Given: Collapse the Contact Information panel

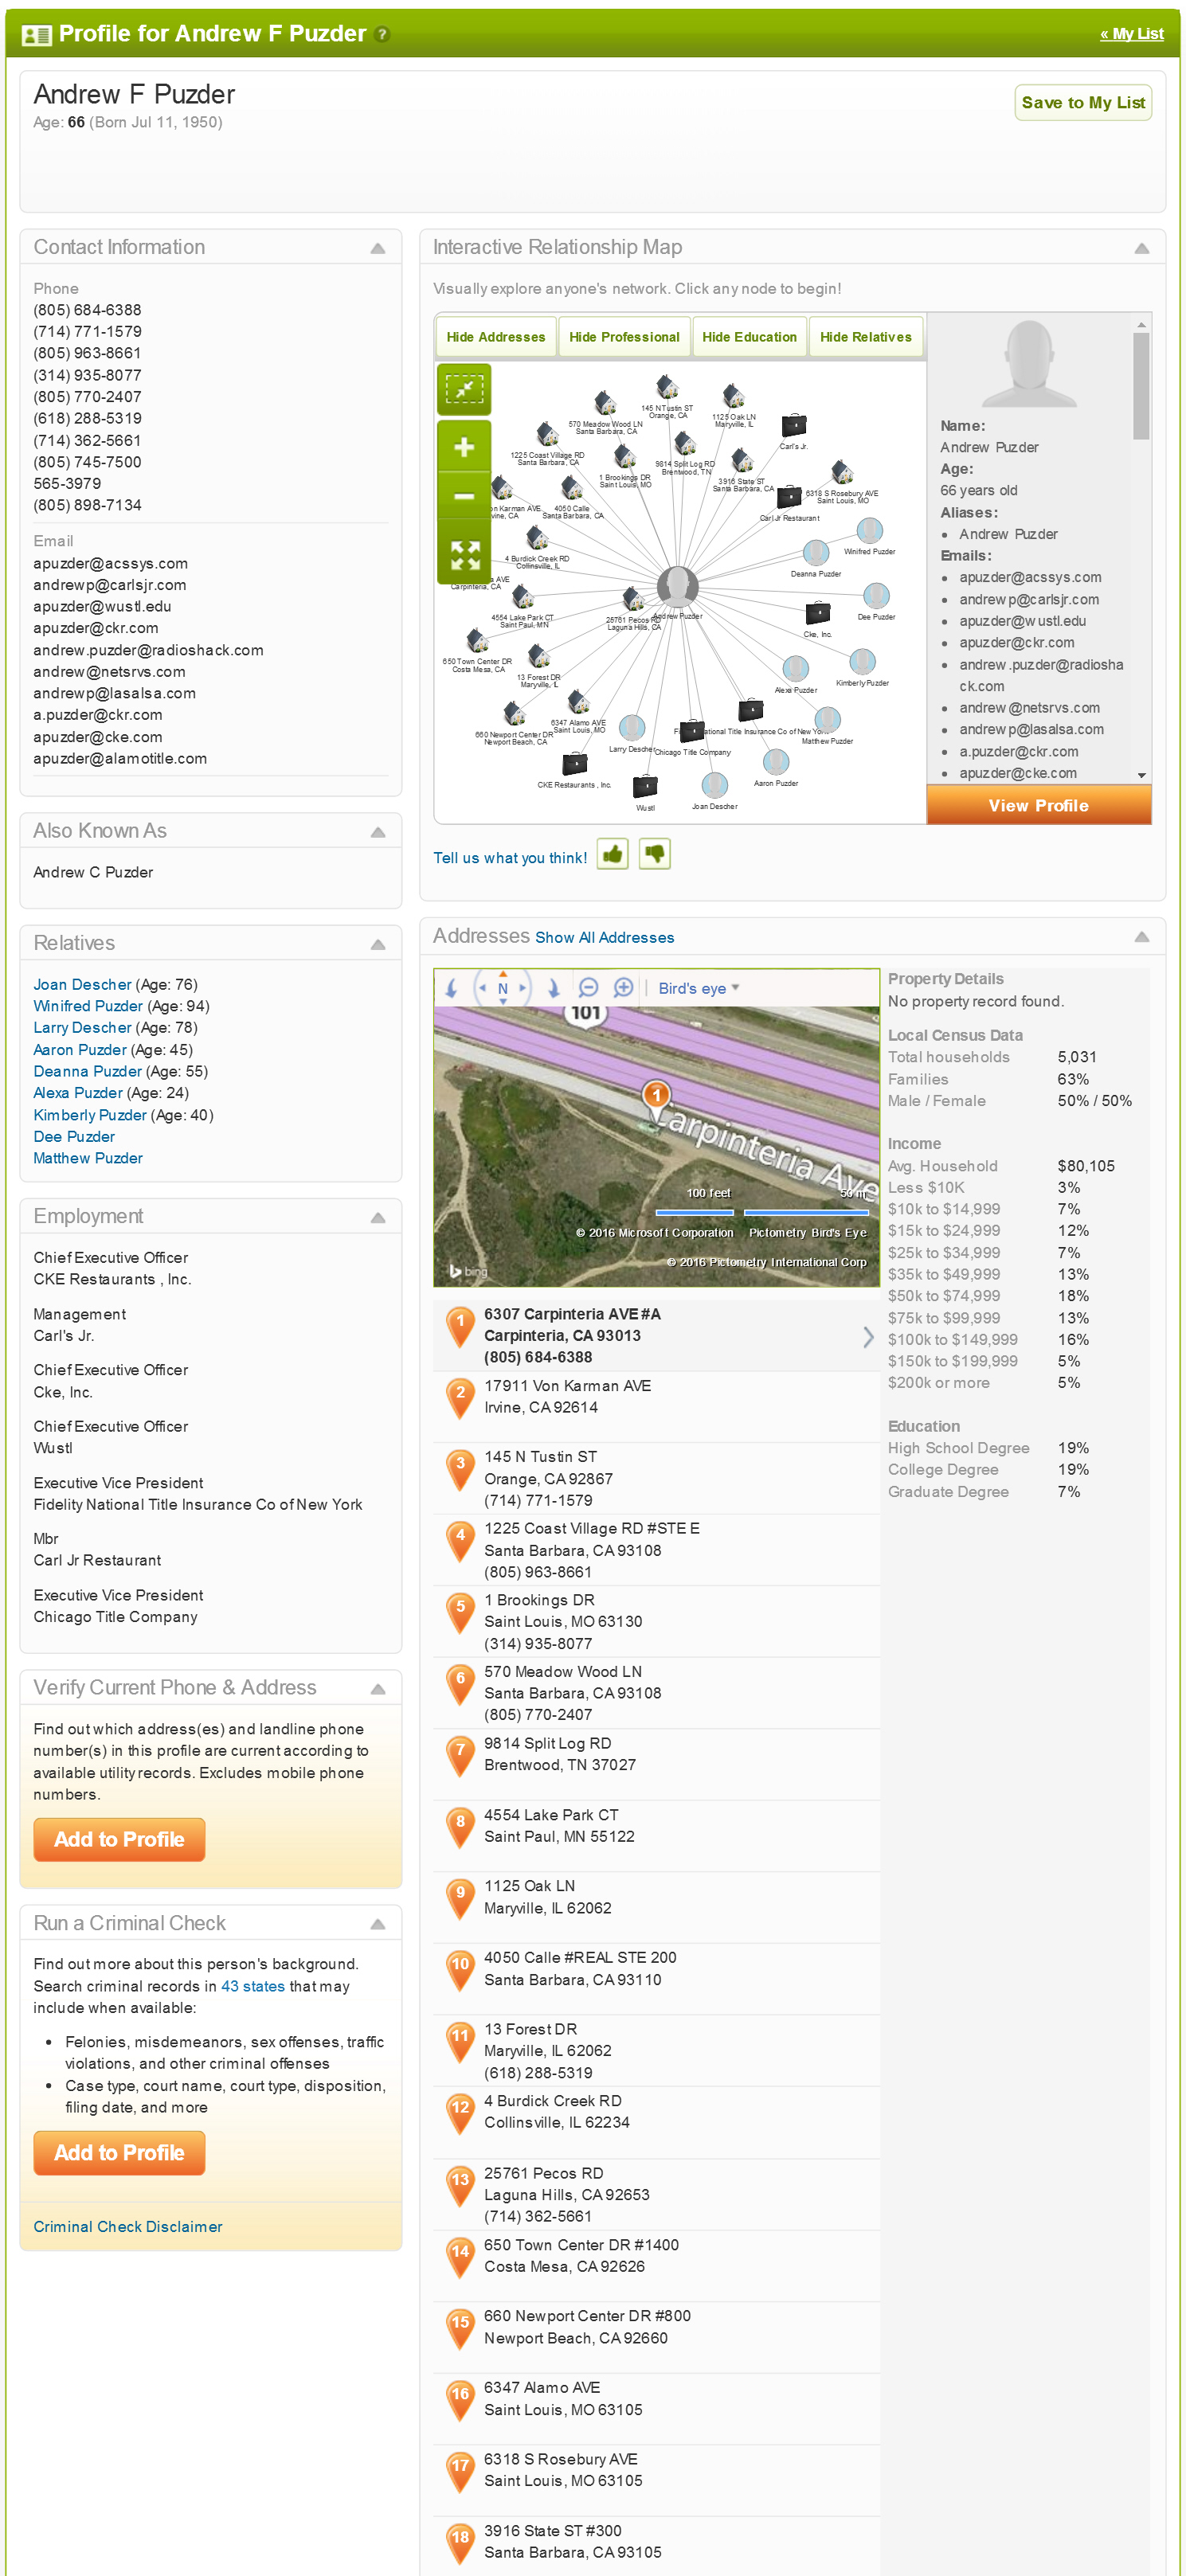Looking at the screenshot, I should tap(378, 248).
